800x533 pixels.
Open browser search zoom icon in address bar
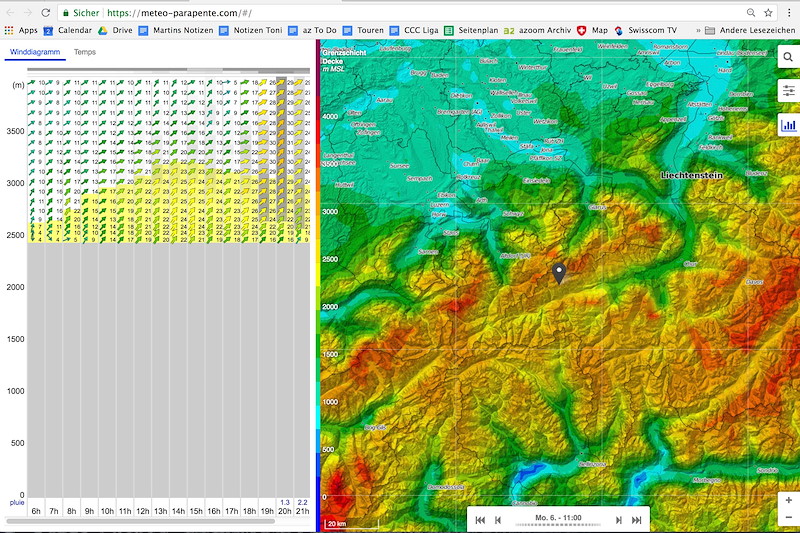[x=750, y=13]
